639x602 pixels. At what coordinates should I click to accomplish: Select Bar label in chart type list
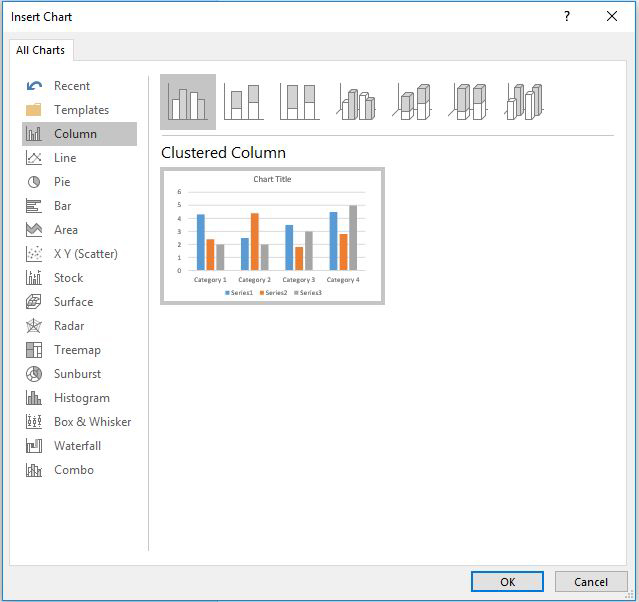[x=63, y=206]
